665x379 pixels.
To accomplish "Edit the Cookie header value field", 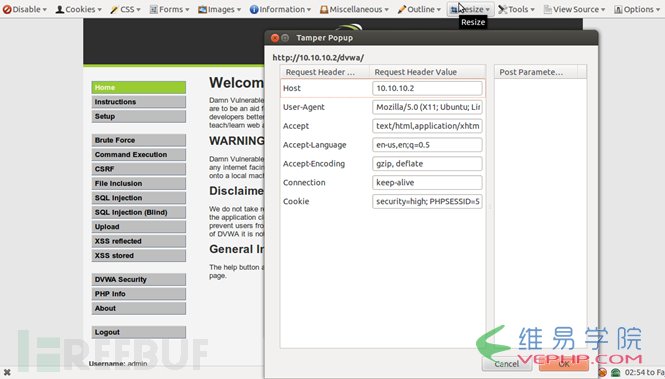I will click(427, 201).
